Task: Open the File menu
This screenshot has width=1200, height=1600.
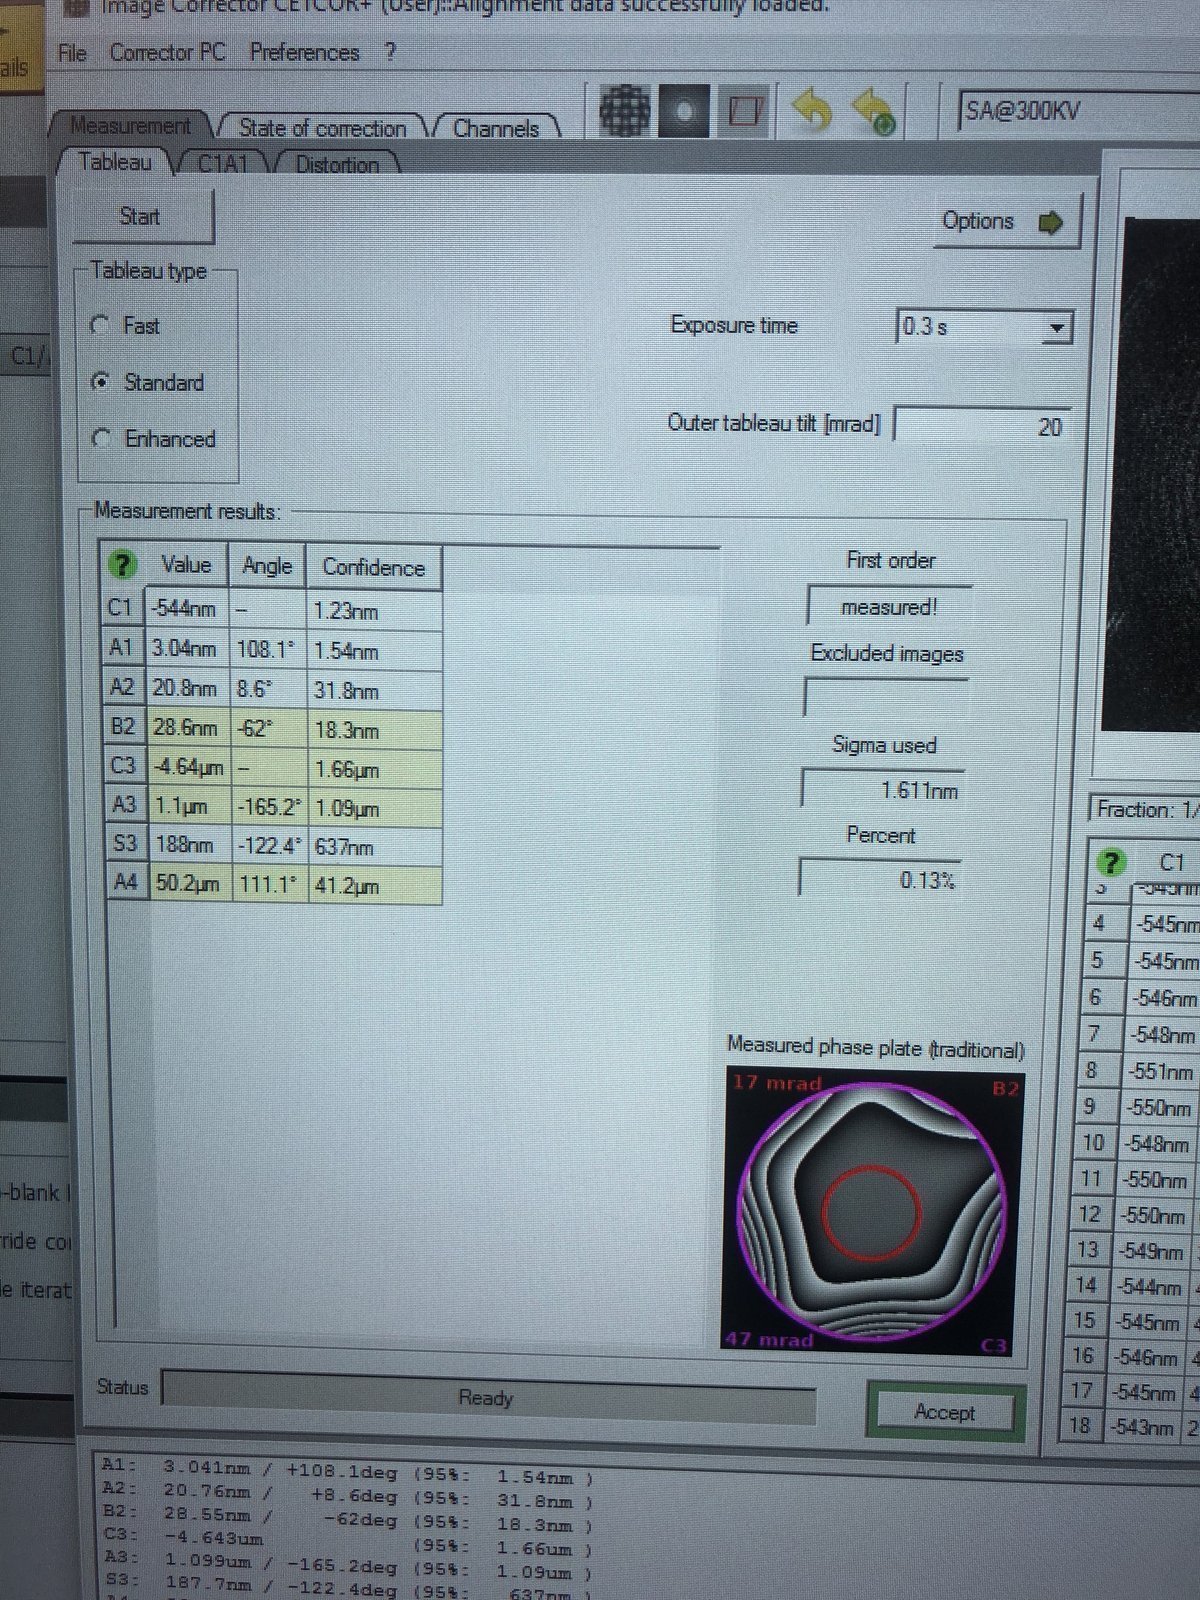Action: pos(72,52)
